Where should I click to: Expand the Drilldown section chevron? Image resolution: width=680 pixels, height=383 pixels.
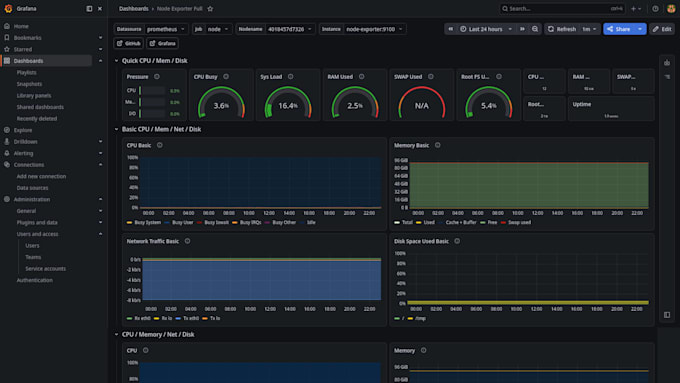(100, 142)
